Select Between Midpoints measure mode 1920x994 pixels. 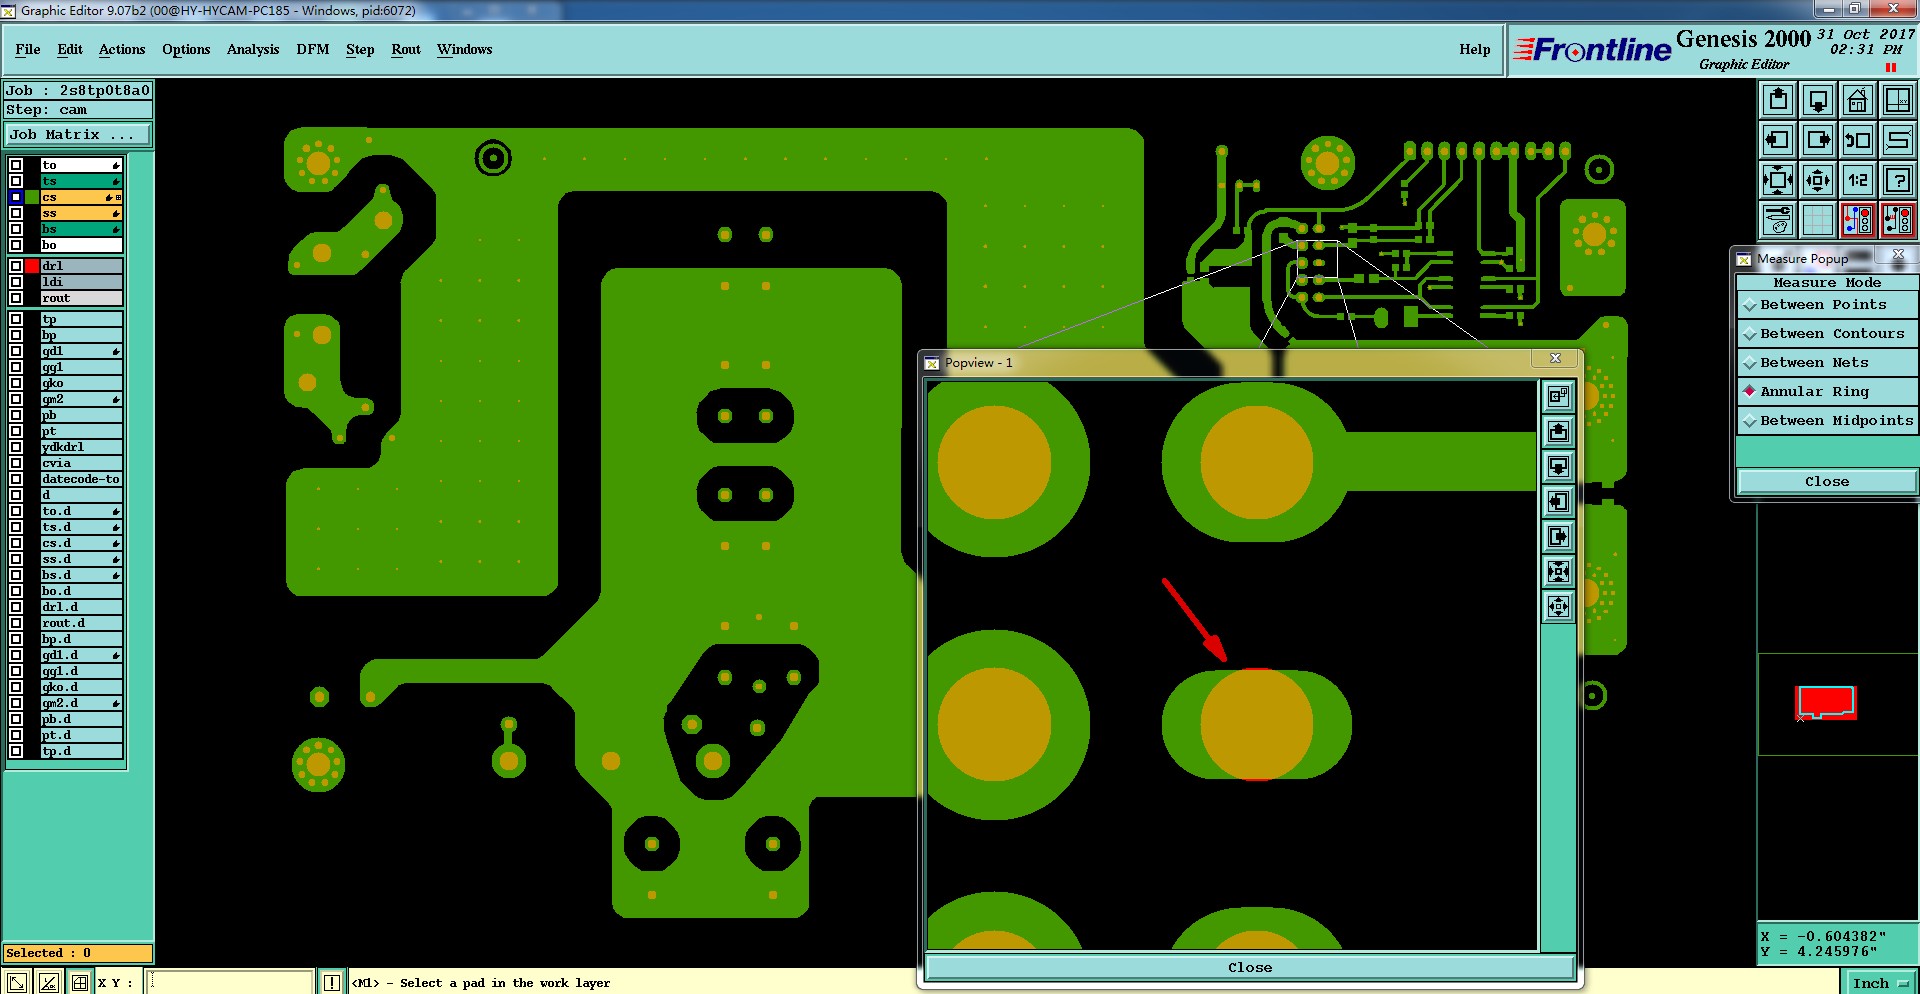click(1827, 421)
